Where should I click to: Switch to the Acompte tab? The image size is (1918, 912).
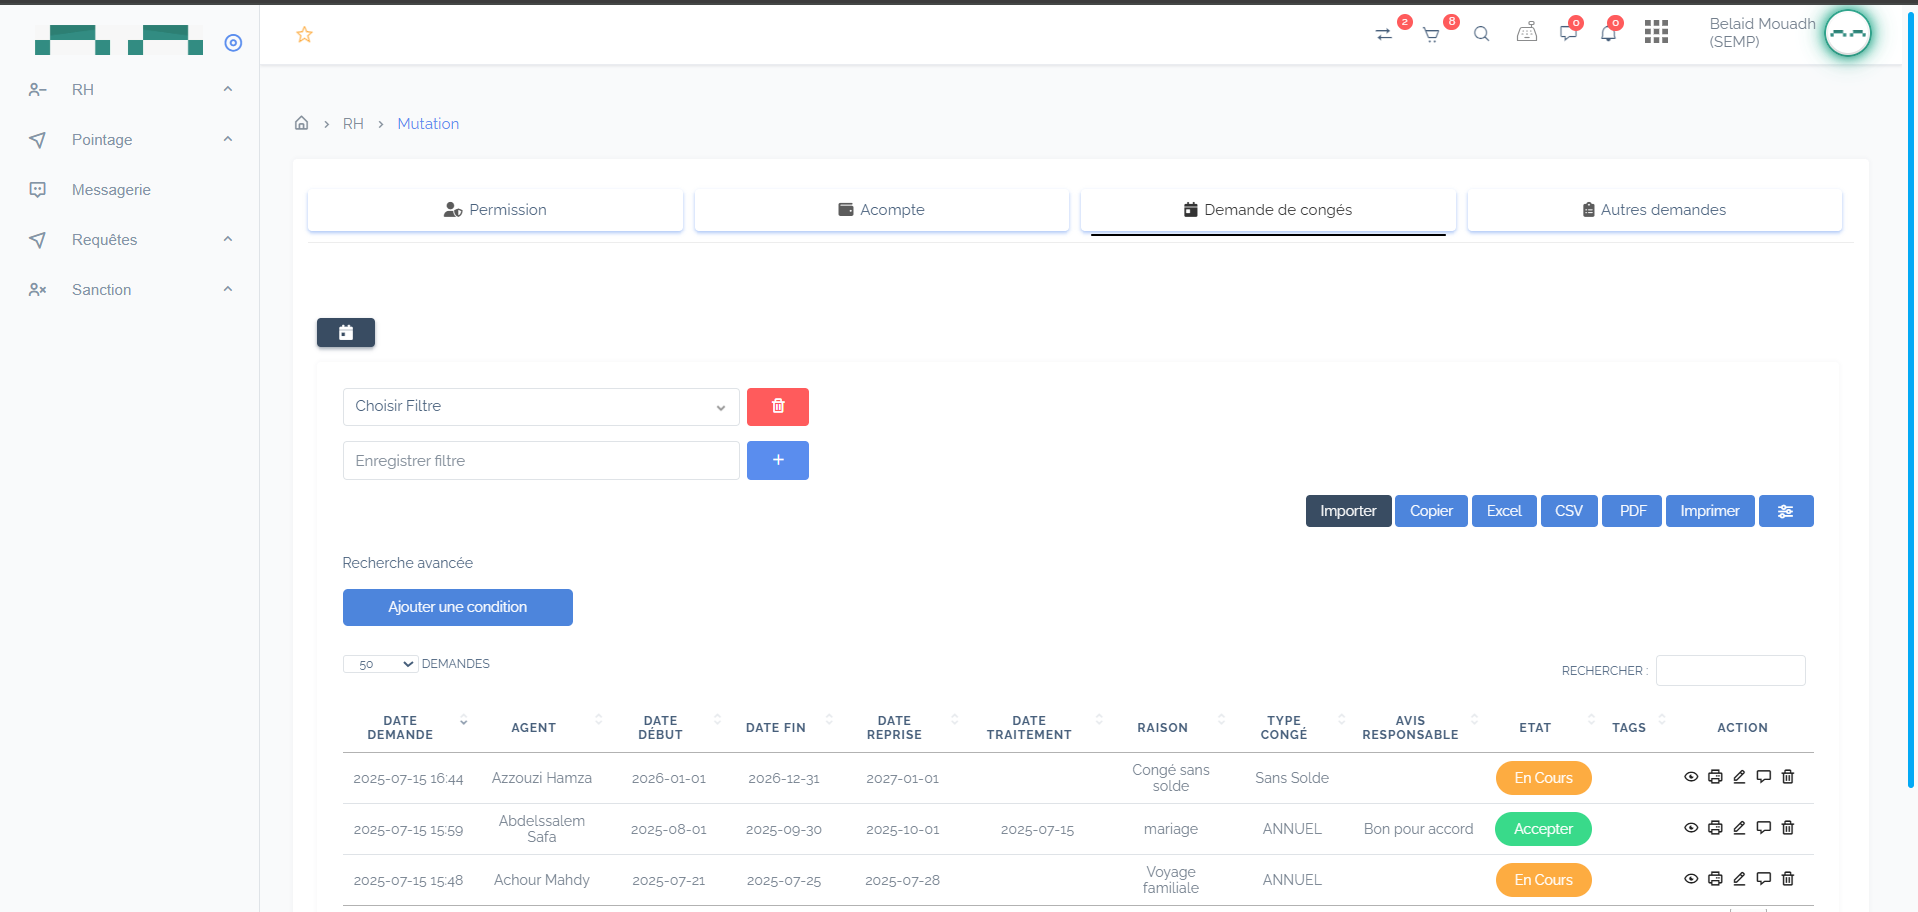coord(882,210)
